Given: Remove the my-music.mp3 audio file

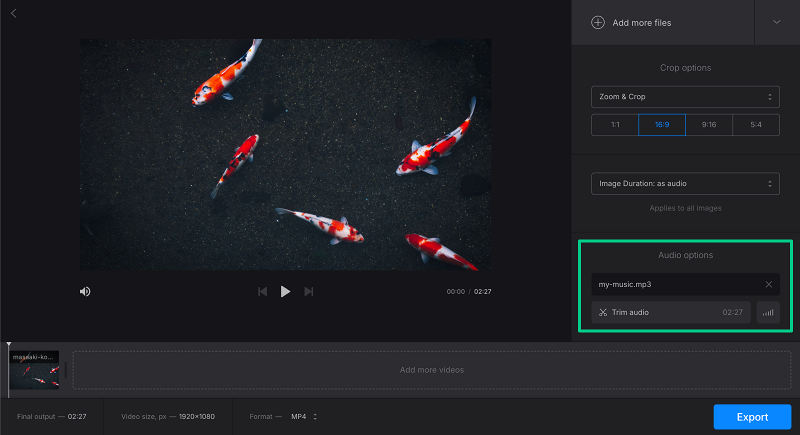Looking at the screenshot, I should pos(769,285).
